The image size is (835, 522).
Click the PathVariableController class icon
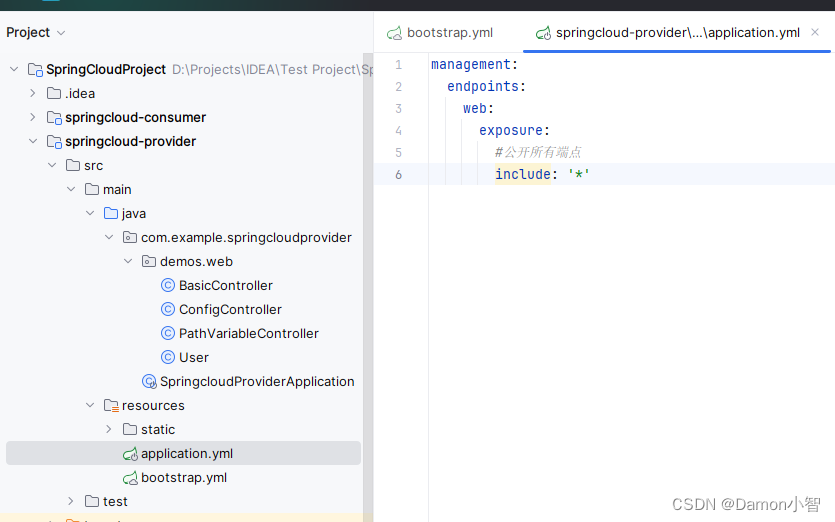coord(168,333)
